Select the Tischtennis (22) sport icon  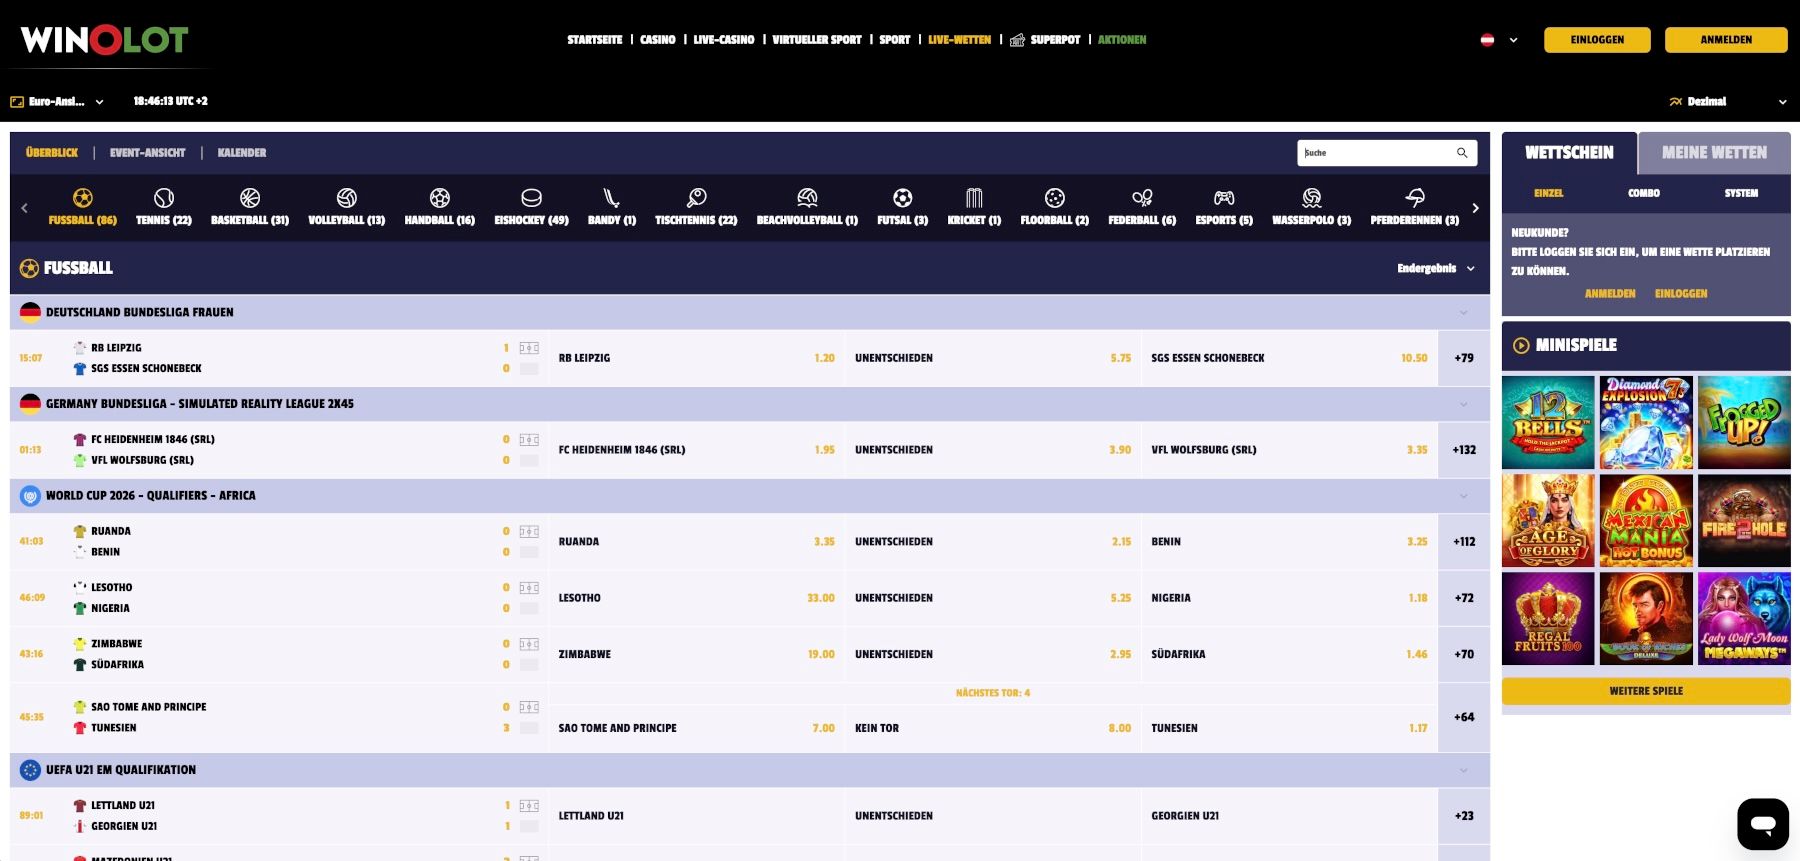point(696,198)
